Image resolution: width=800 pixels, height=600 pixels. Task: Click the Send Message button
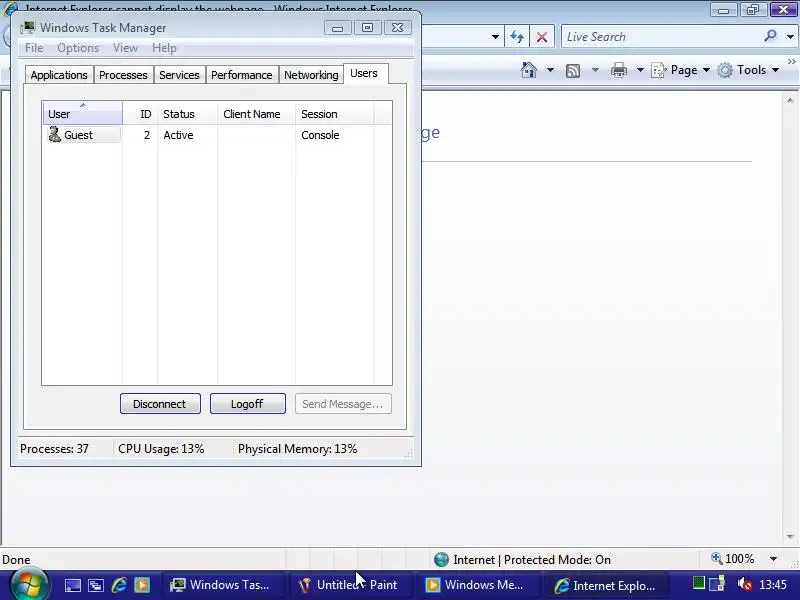pos(343,404)
